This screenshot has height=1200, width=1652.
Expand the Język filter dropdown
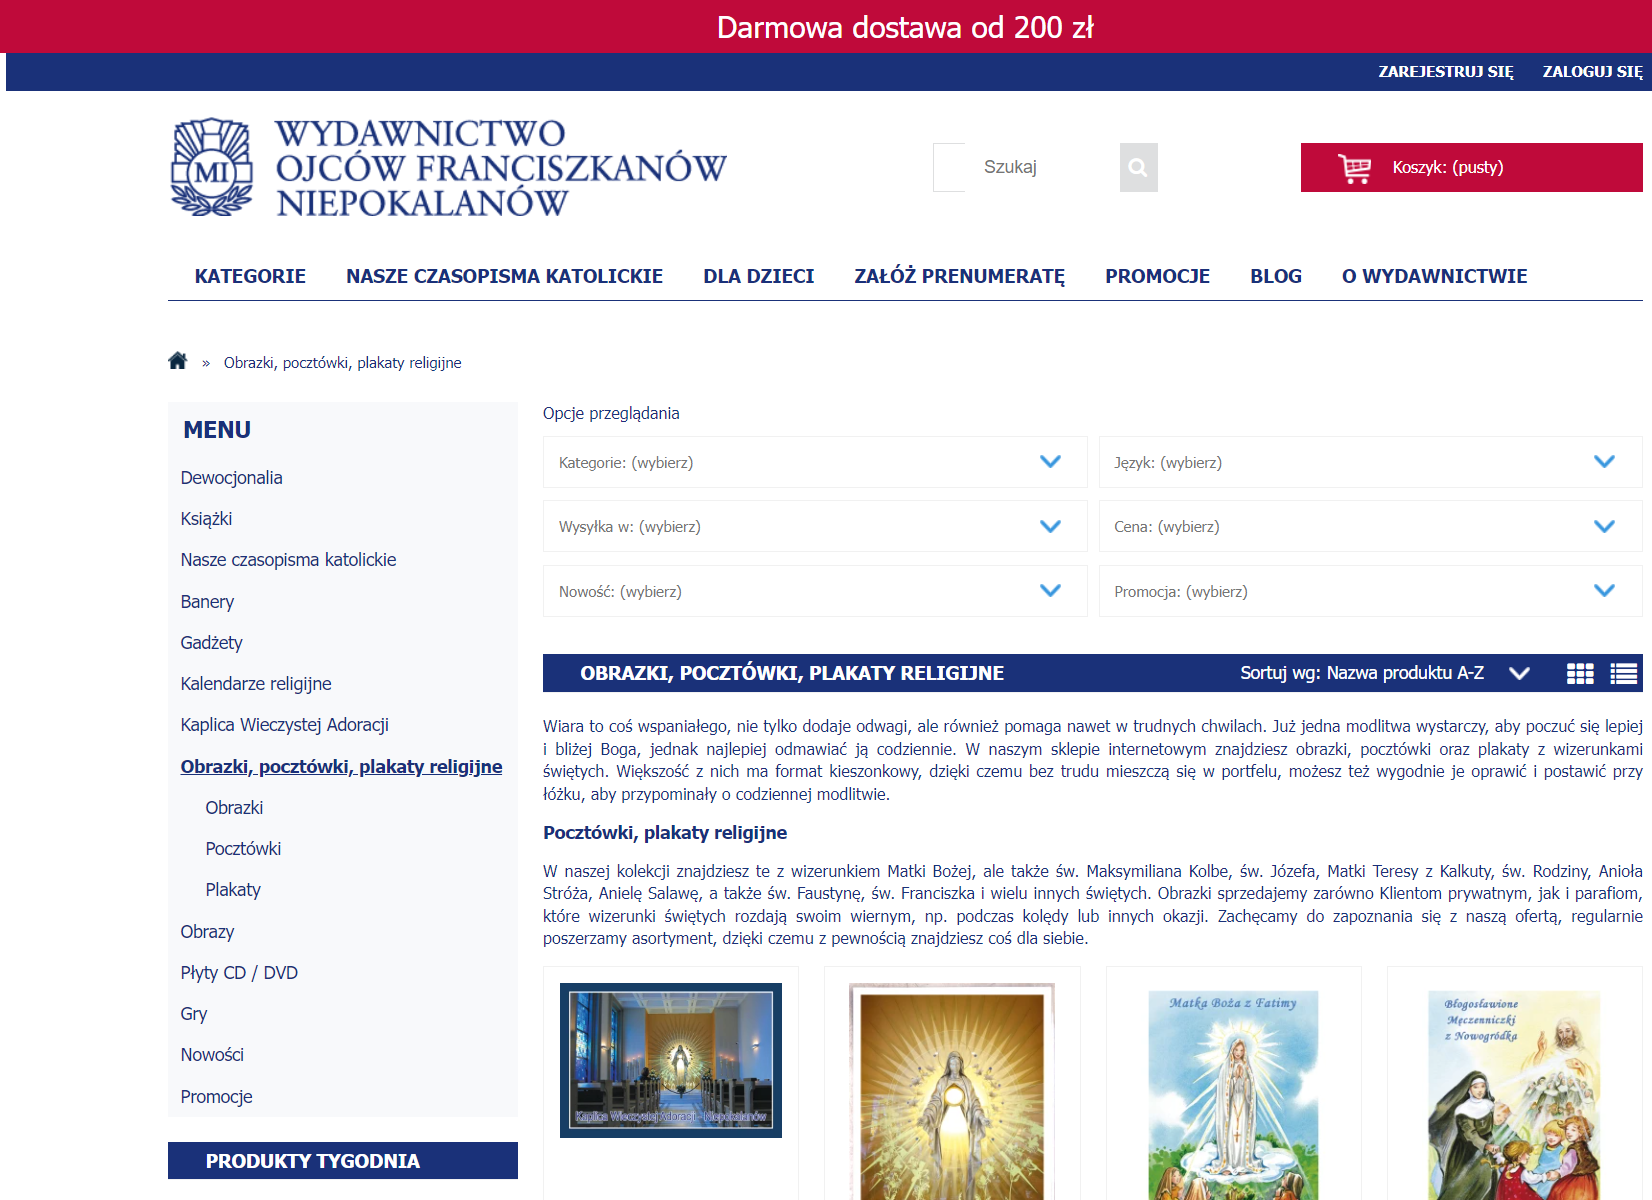tap(1370, 462)
